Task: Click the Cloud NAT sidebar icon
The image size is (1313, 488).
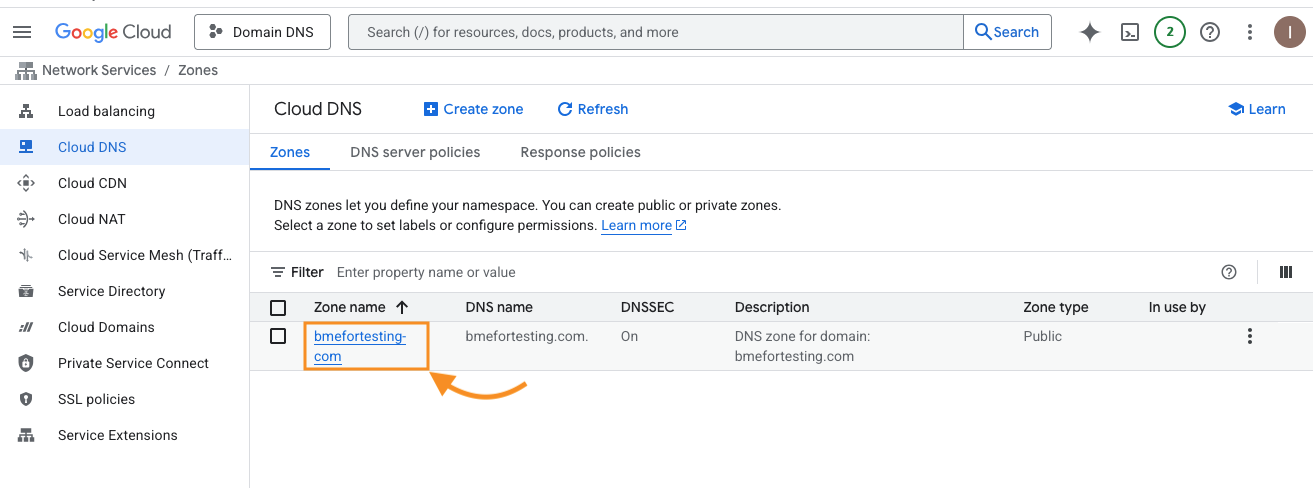Action: (x=26, y=219)
